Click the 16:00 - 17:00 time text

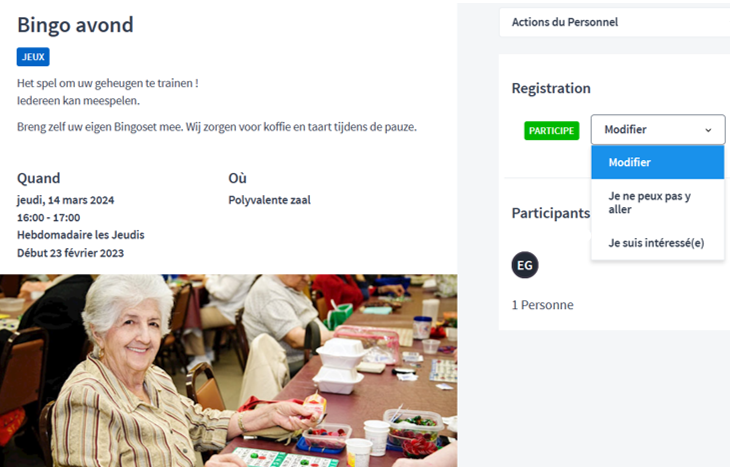click(48, 217)
